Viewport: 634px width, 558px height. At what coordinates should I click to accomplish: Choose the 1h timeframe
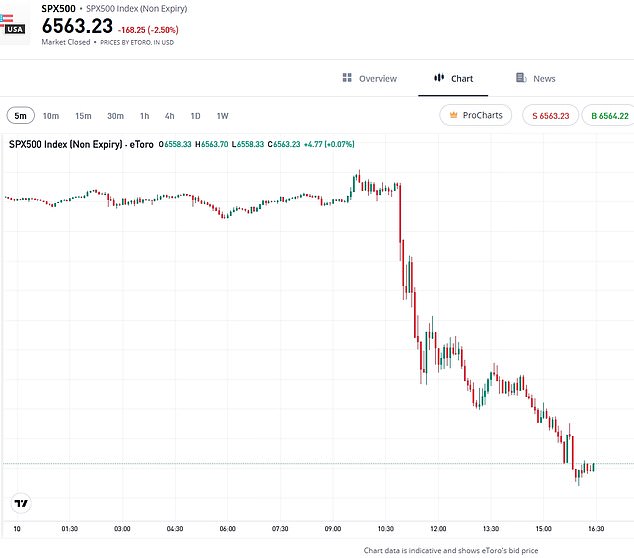145,115
